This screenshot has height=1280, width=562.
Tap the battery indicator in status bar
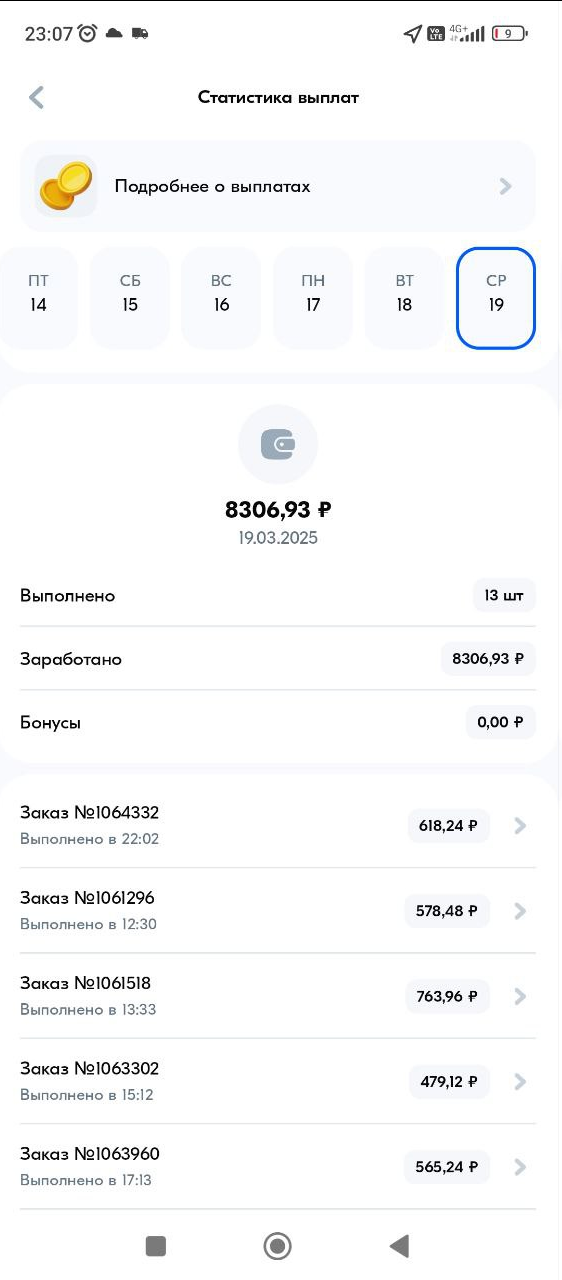(509, 33)
